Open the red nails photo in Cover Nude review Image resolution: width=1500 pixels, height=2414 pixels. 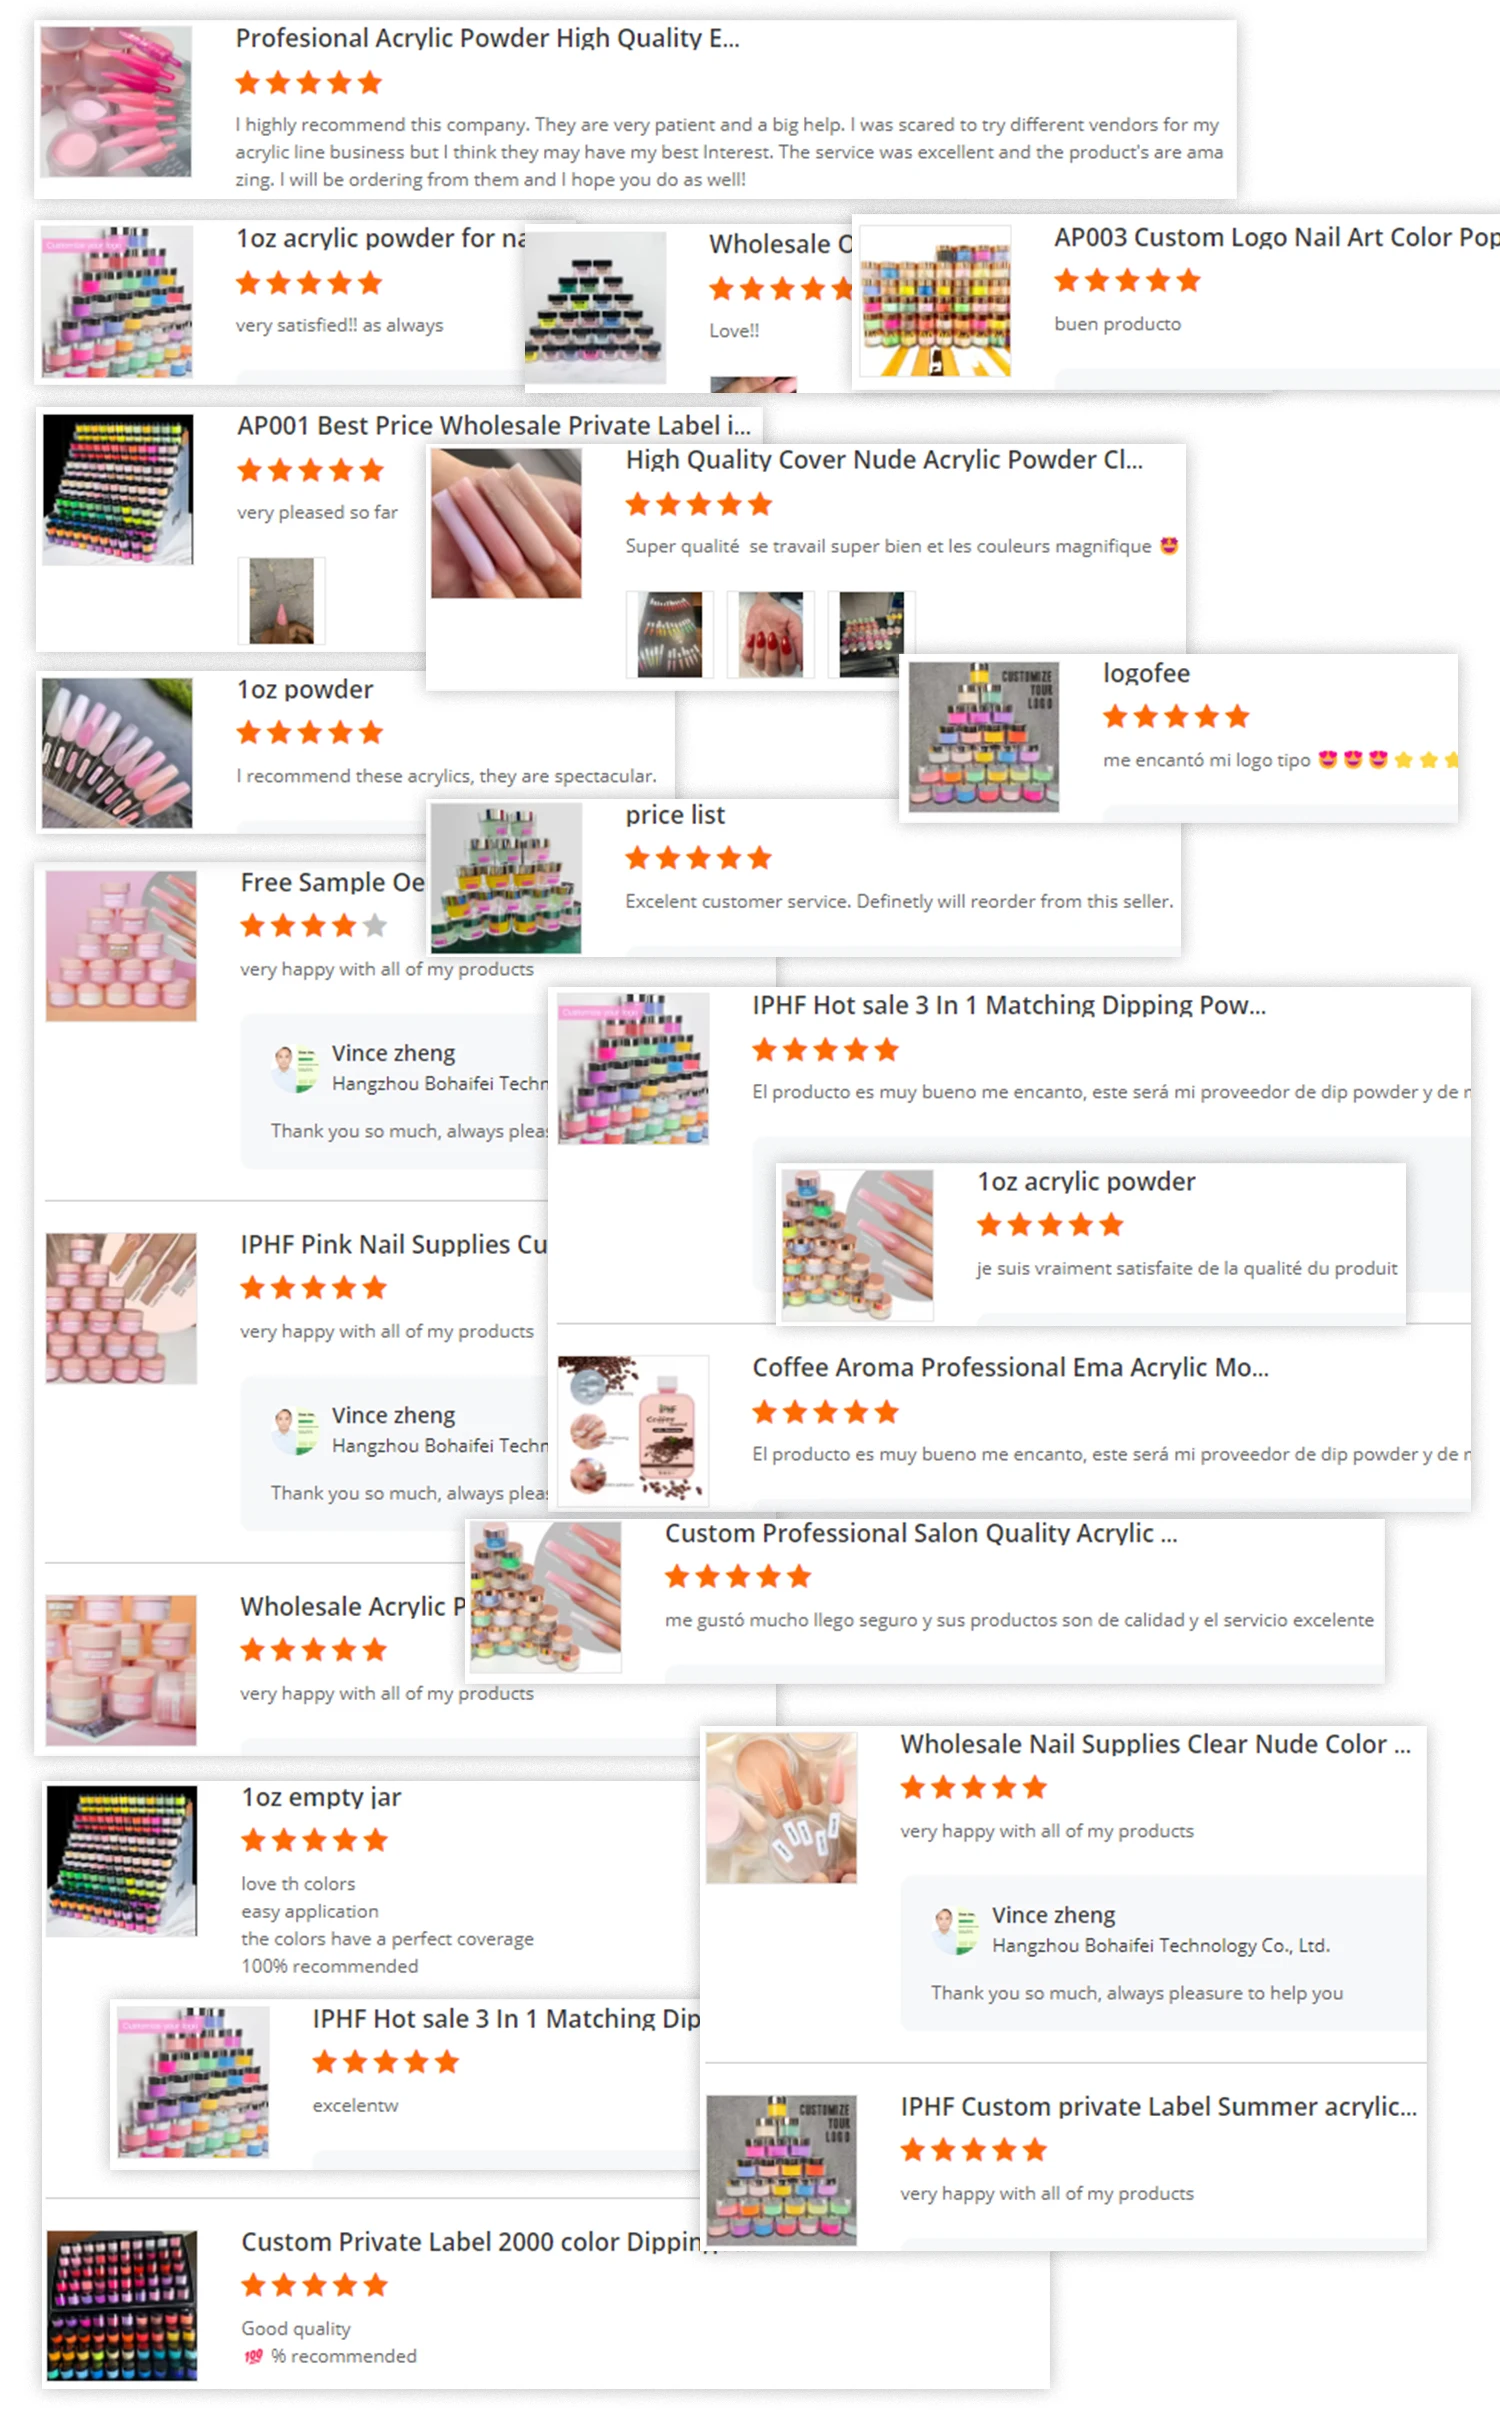[x=770, y=634]
